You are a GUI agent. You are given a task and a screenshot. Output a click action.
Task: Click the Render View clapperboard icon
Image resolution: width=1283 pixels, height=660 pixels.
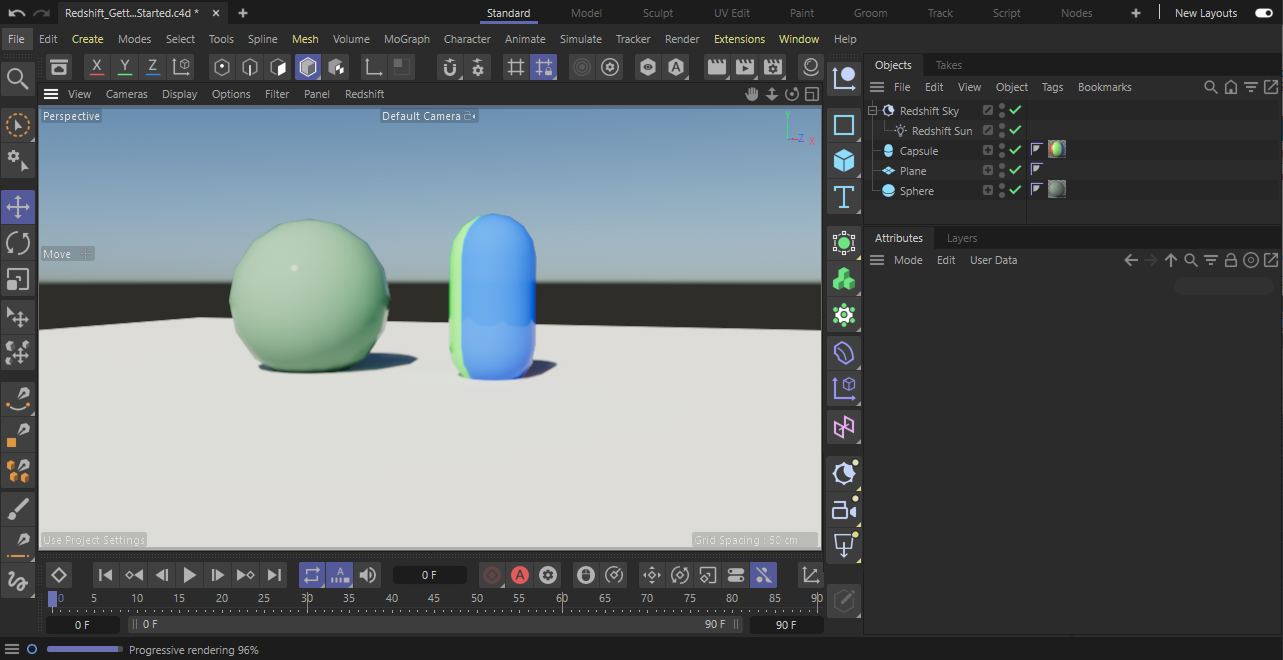[716, 67]
